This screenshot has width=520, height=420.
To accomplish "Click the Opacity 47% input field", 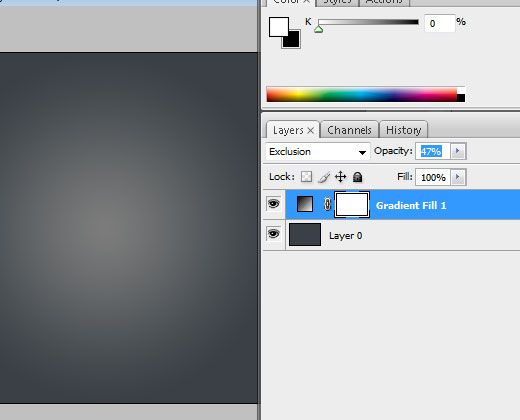I will coord(432,151).
